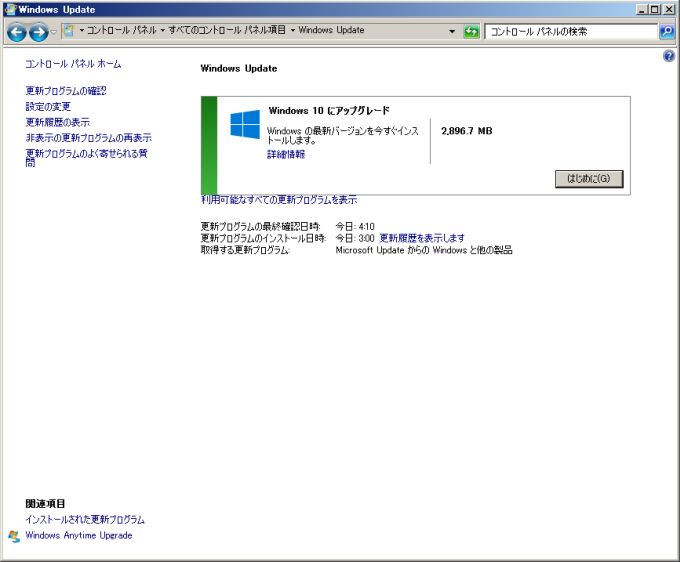Screen dimensions: 680x562
Task: Open コントロール パネル ホーム link
Action: click(73, 64)
